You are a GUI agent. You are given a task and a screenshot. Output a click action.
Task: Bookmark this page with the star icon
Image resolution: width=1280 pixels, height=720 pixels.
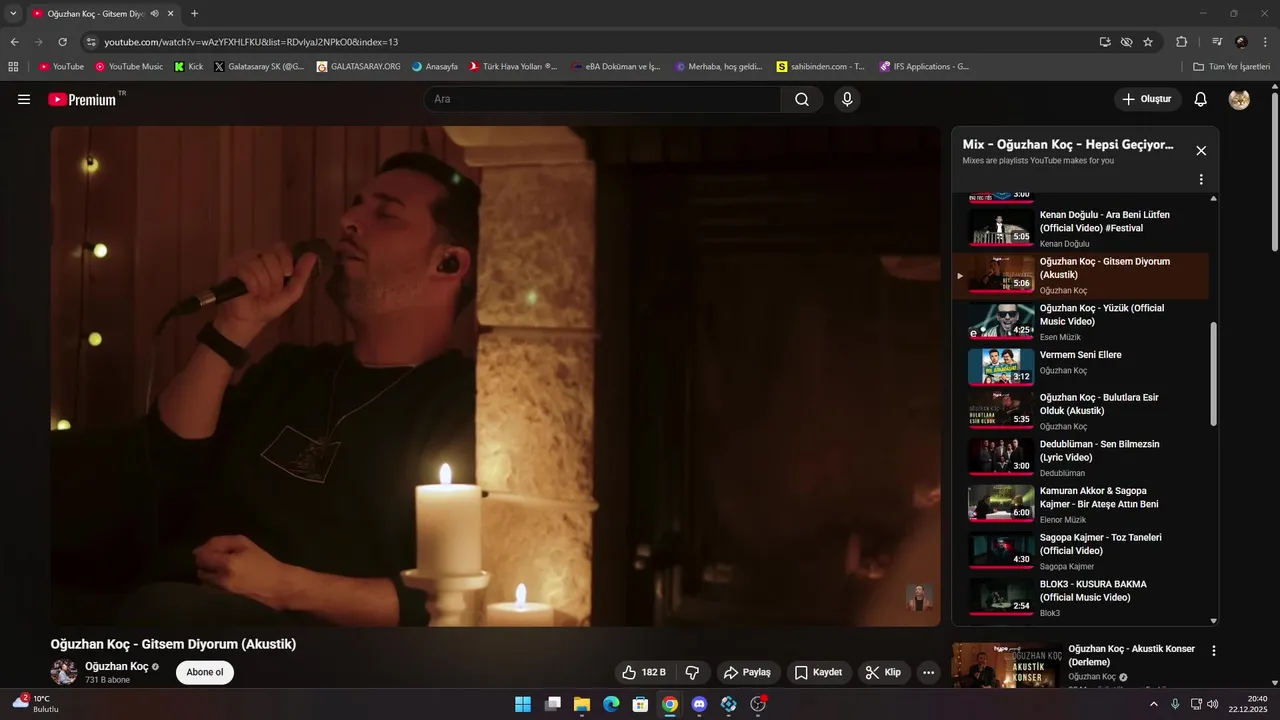point(1148,42)
